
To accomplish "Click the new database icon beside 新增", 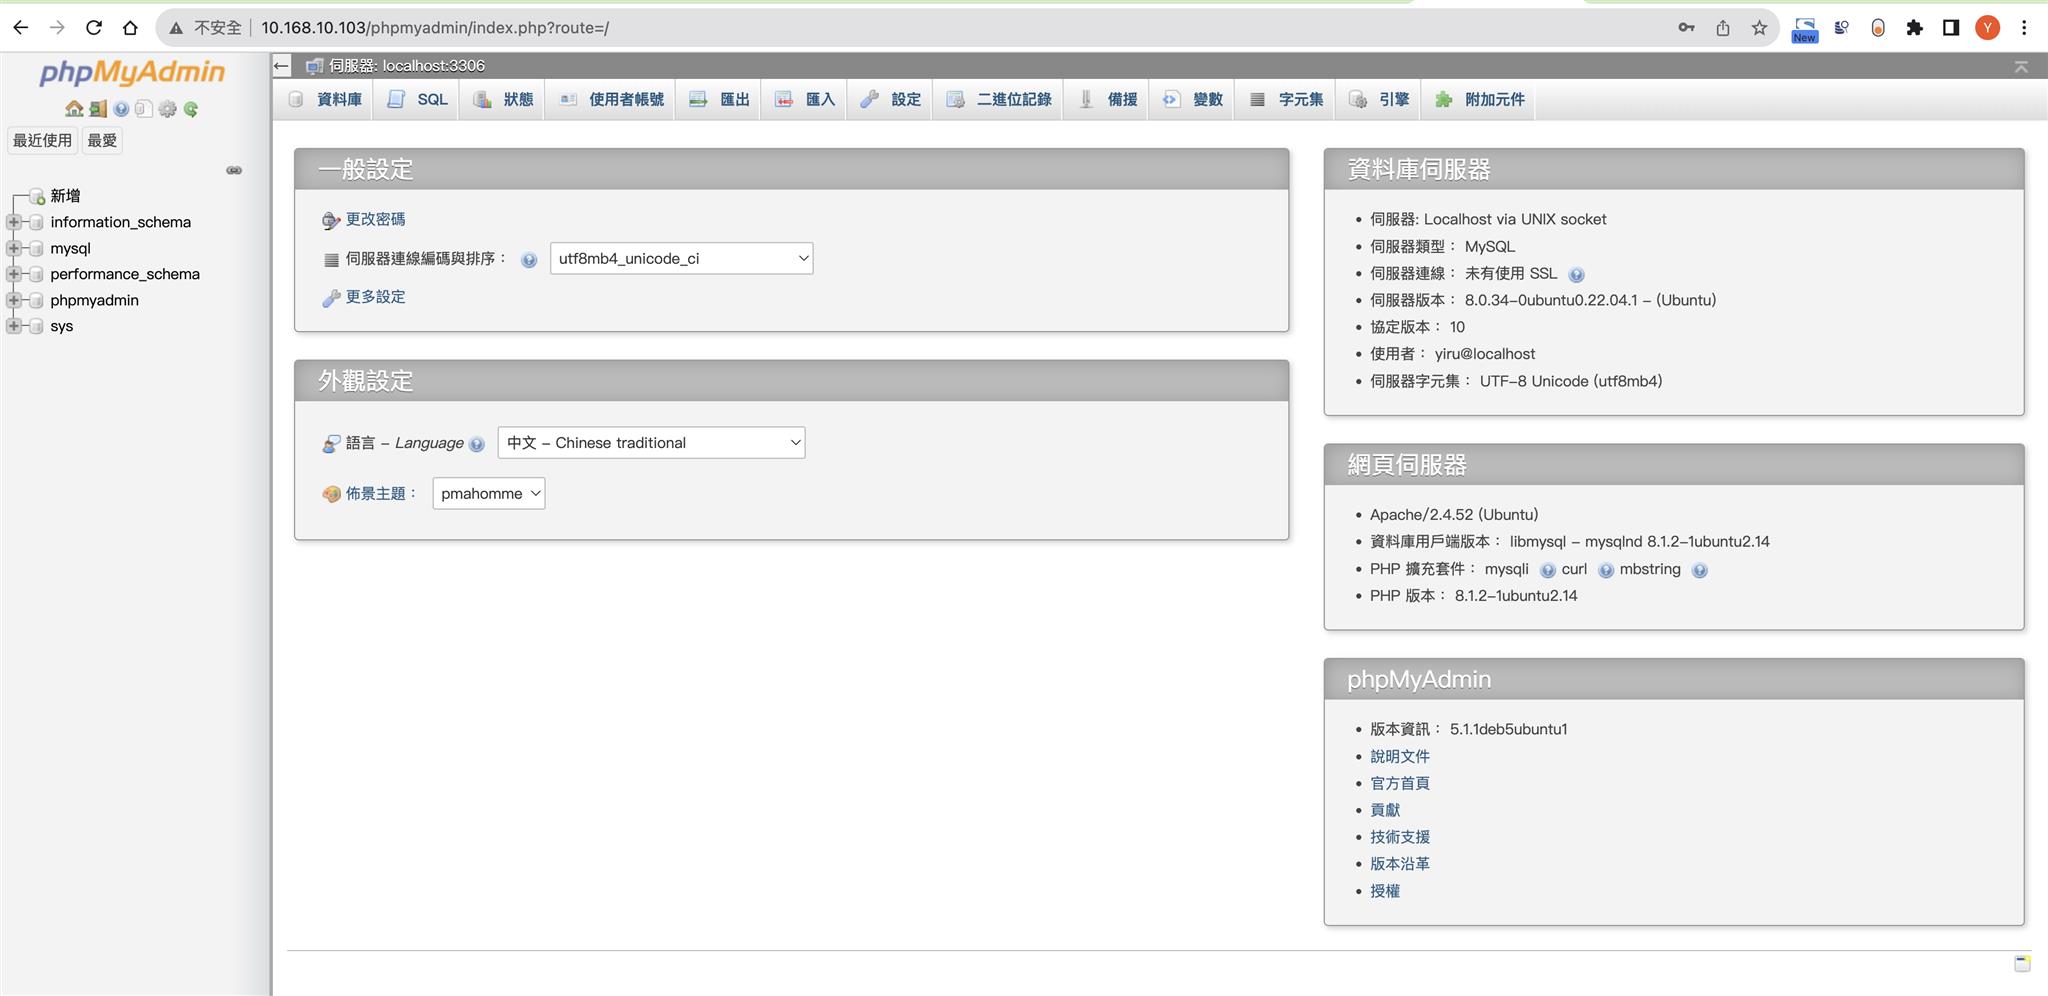I will [36, 196].
